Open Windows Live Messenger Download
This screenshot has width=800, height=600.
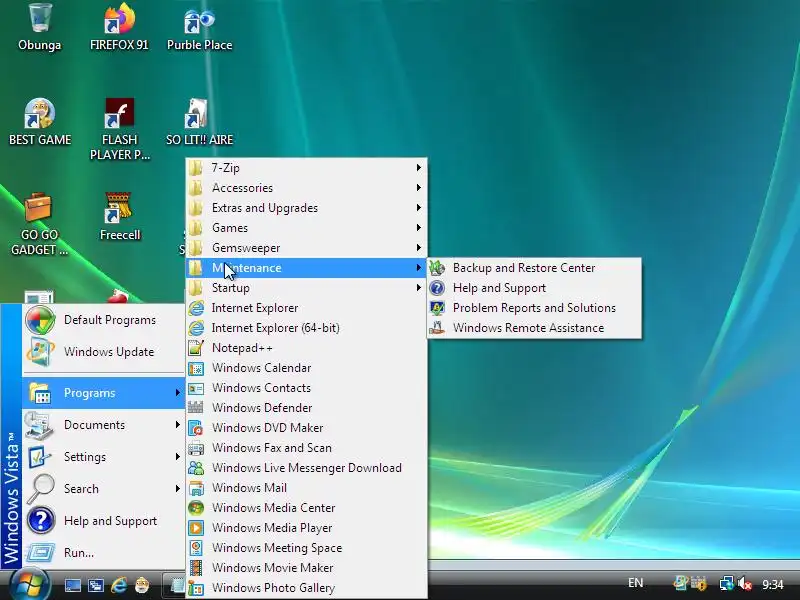(306, 468)
